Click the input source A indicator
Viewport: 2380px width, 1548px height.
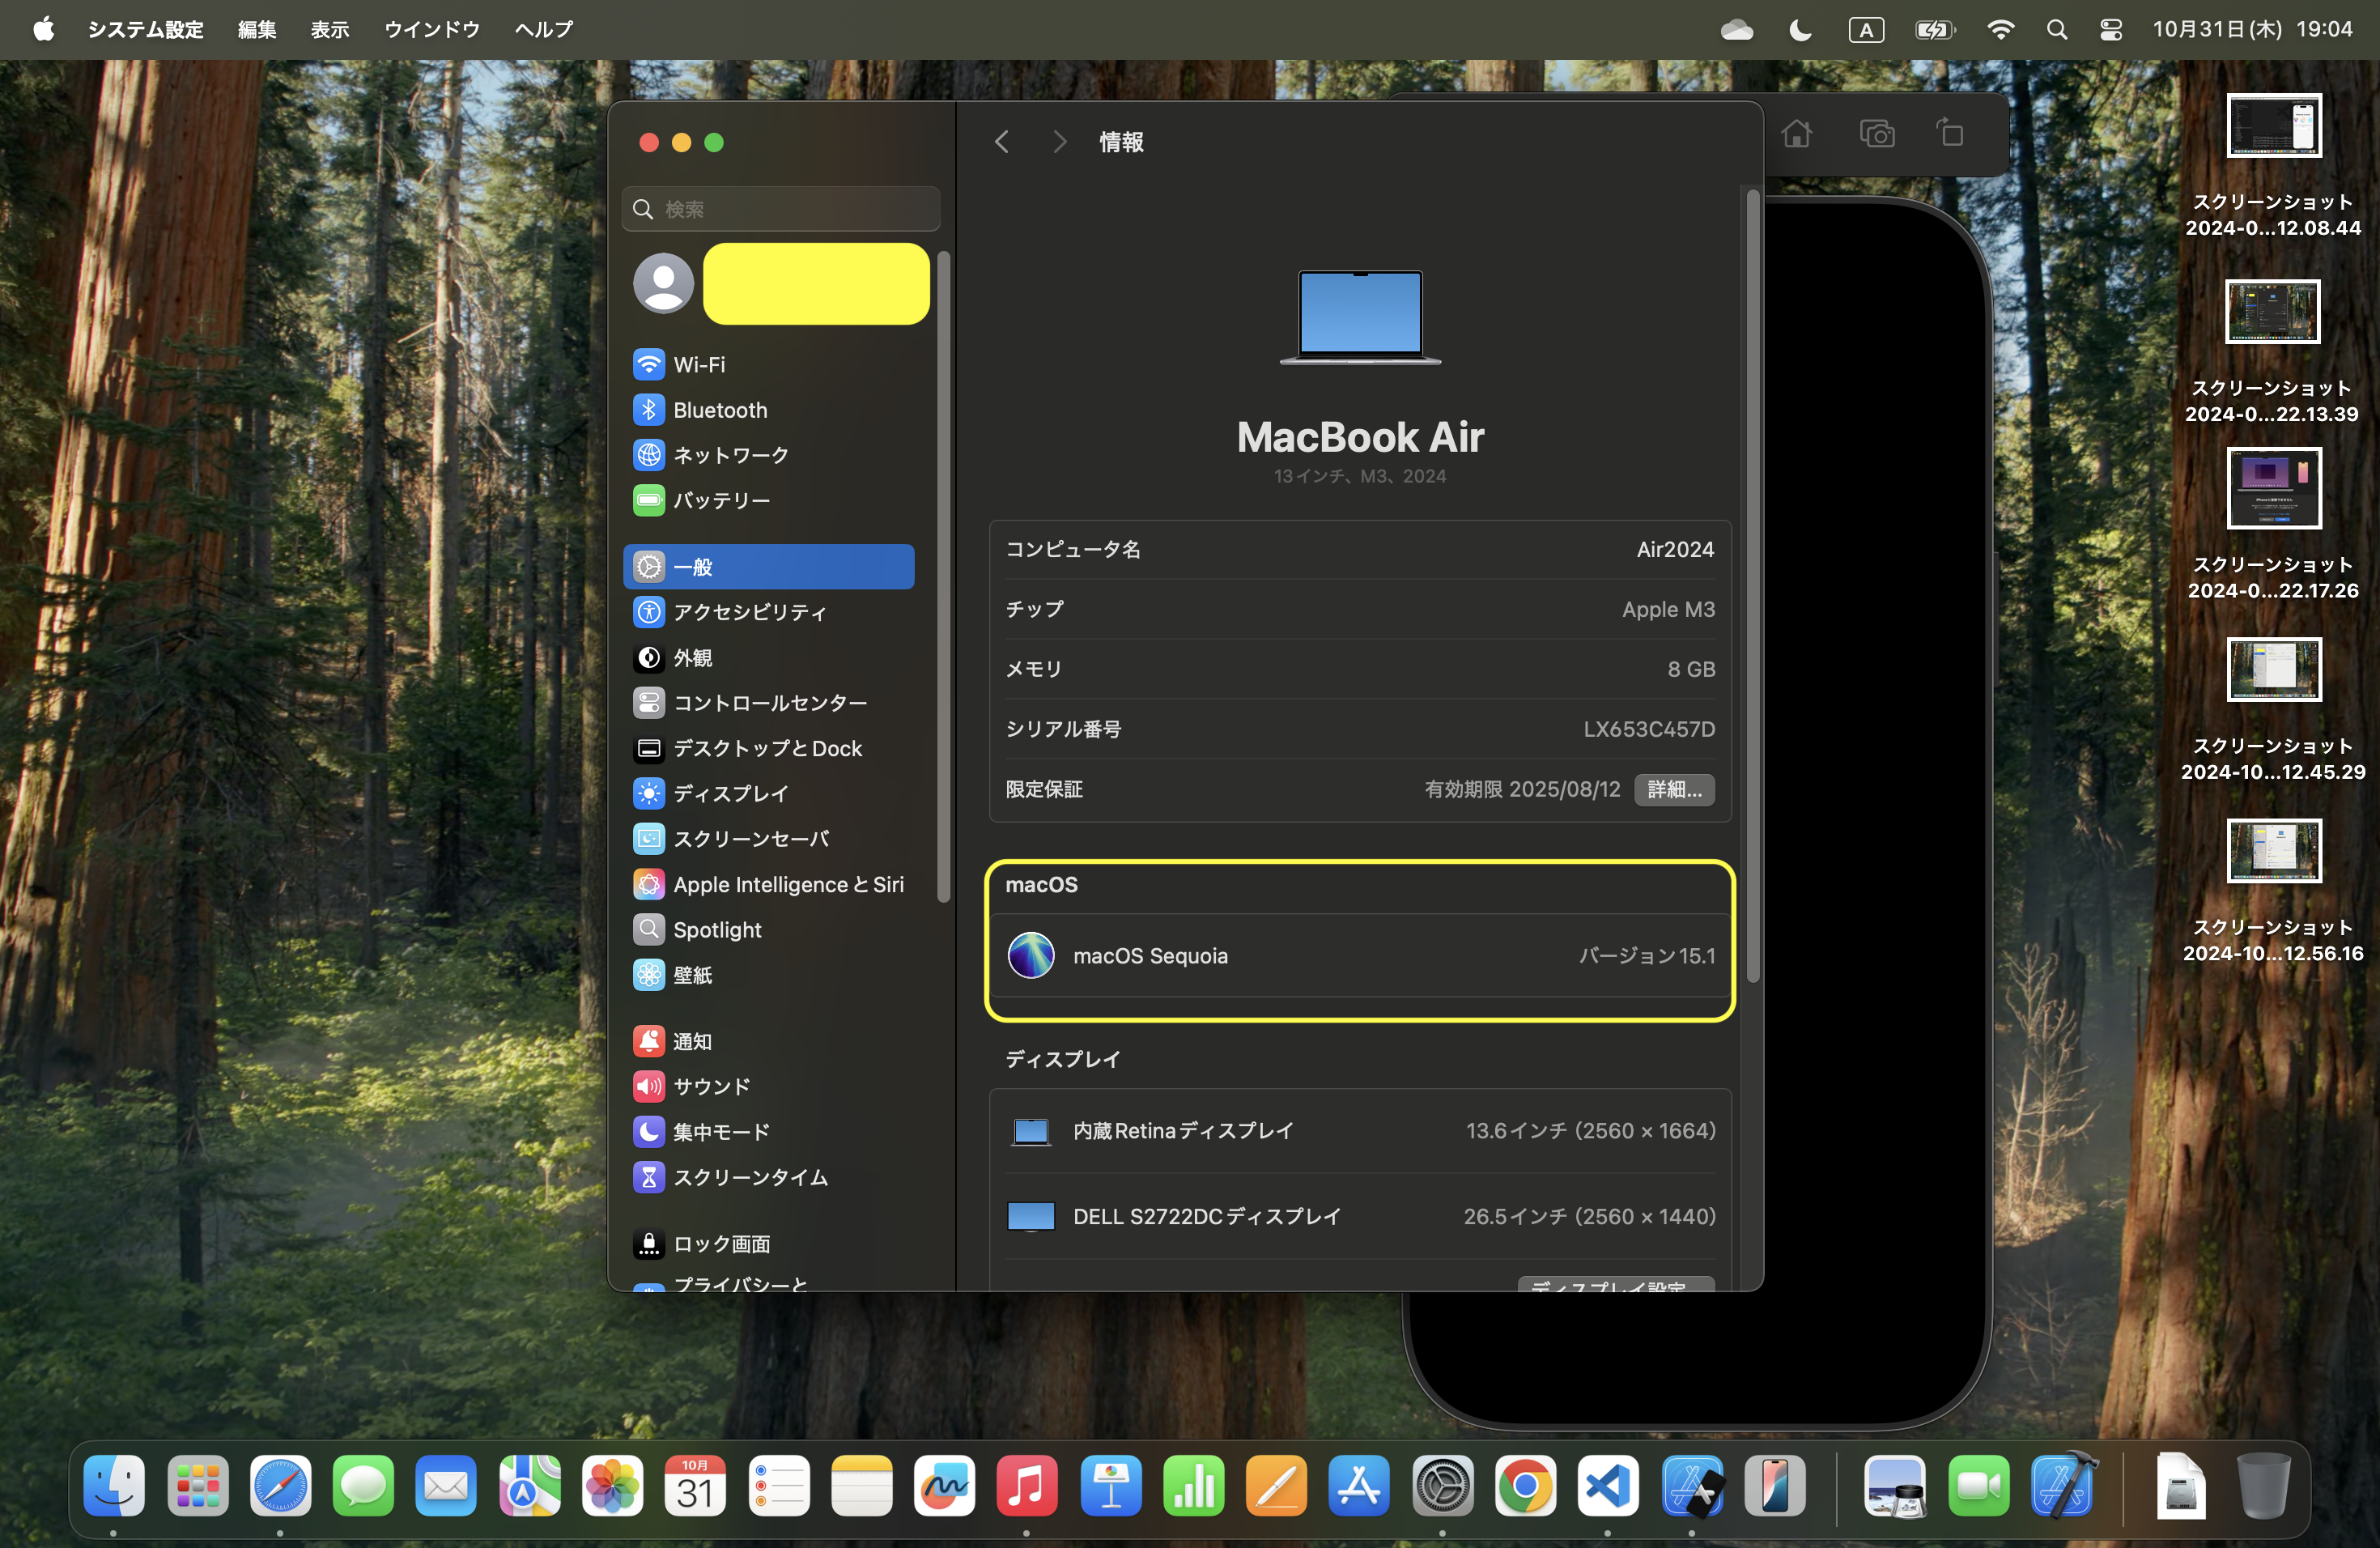point(1866,30)
